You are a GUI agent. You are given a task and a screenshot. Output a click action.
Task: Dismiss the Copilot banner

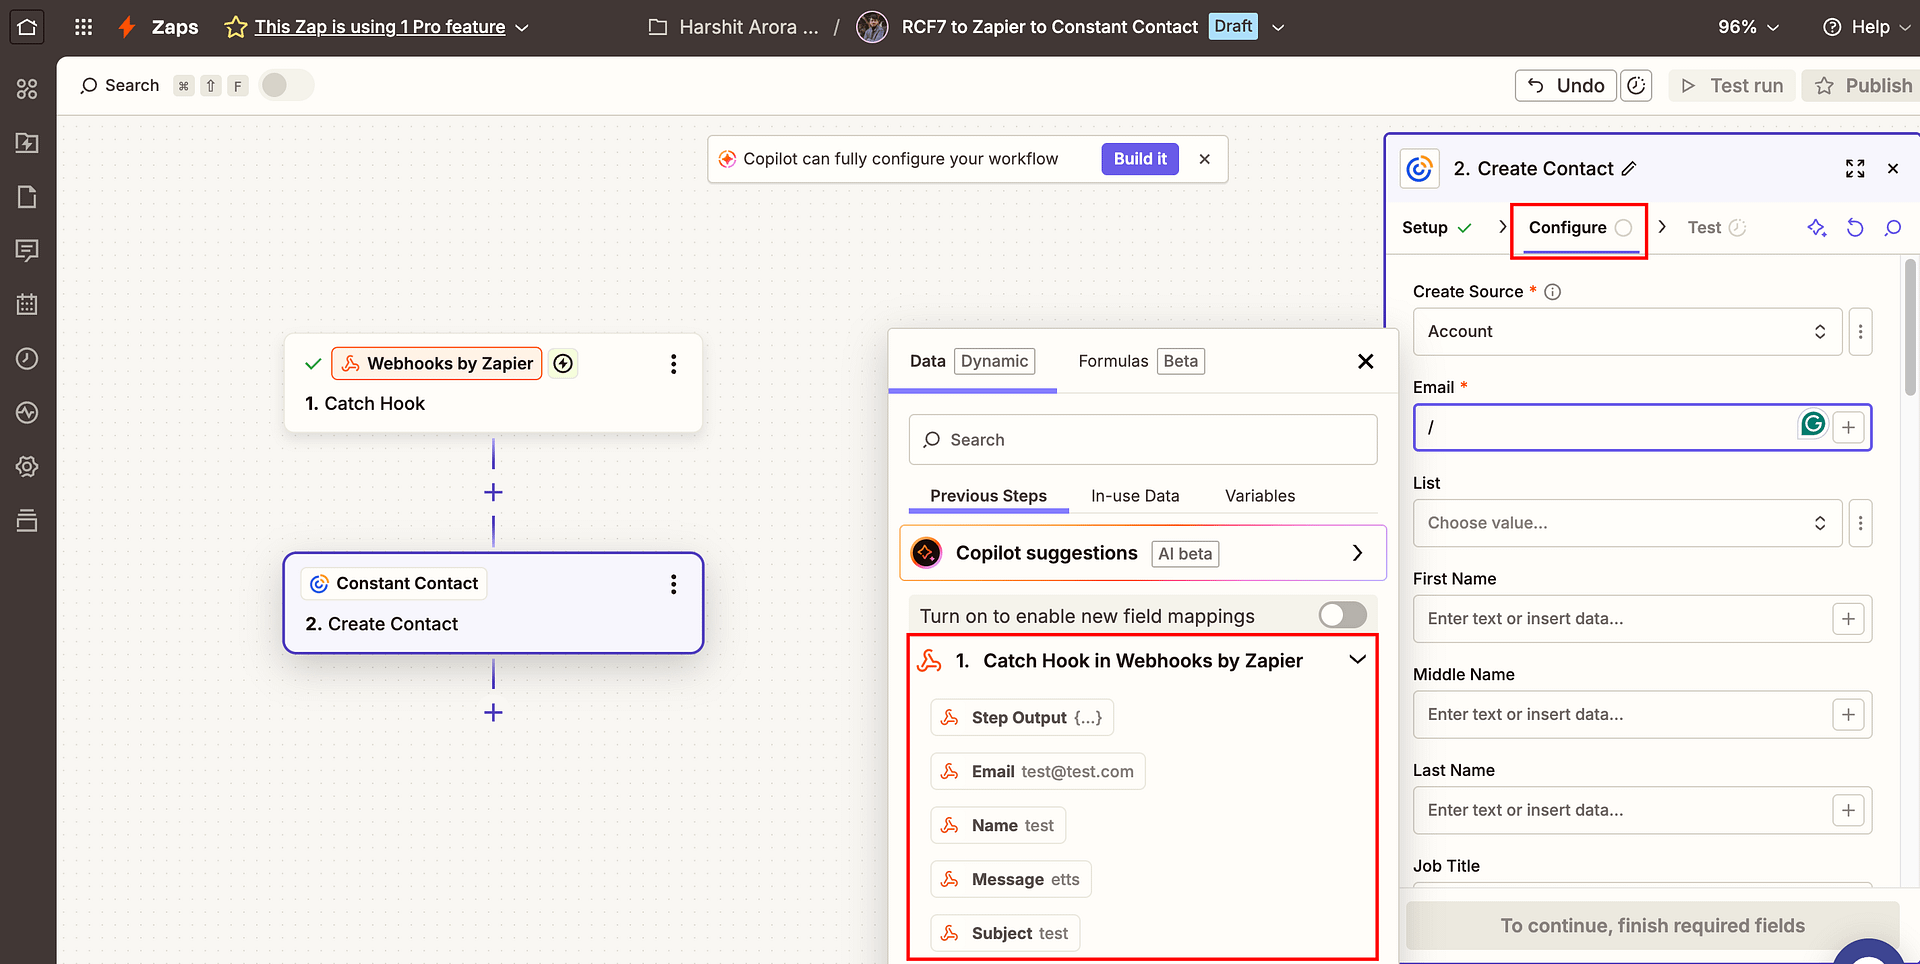click(1205, 159)
